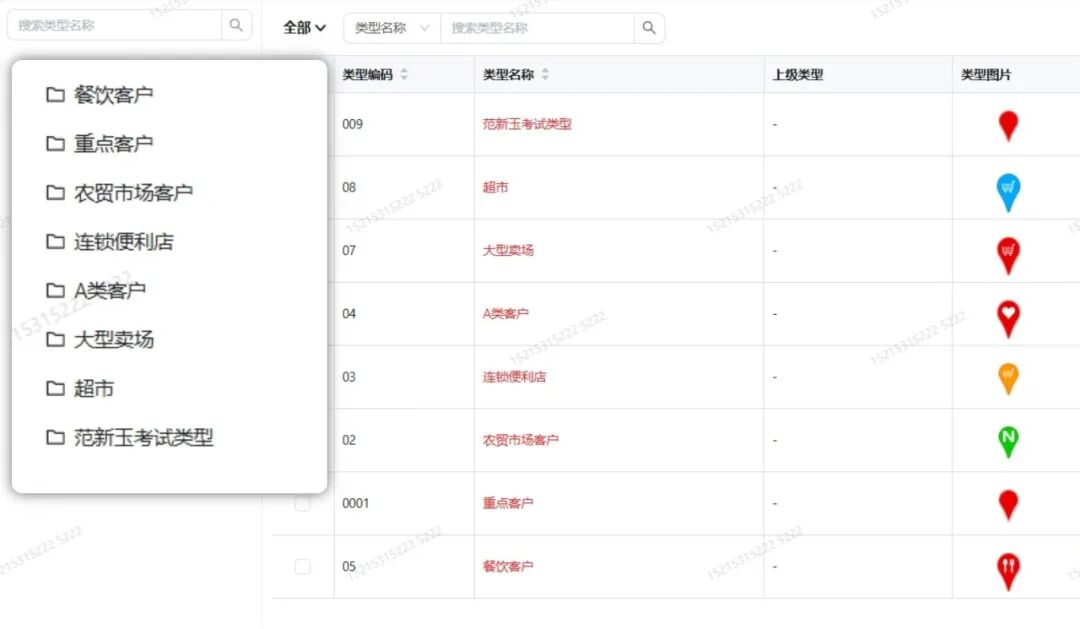Open the 类型名称 search field selector
Viewport: 1080px width, 629px height.
392,28
